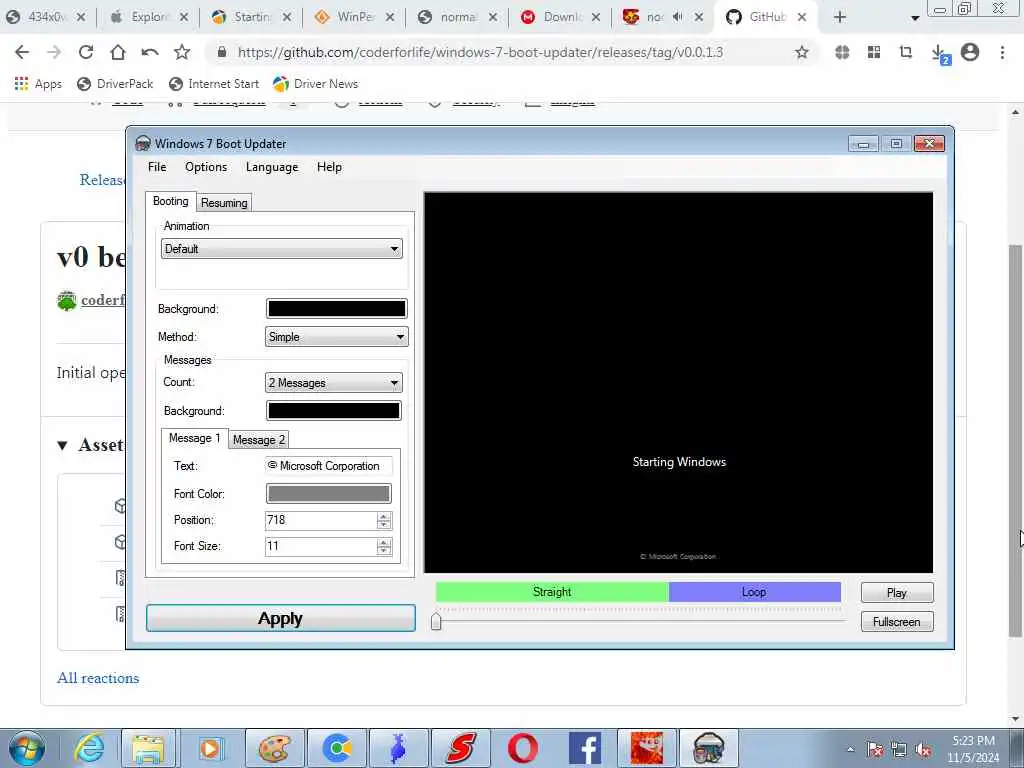Viewport: 1024px width, 768px height.
Task: Open the Internet Start bookmark
Action: coord(214,84)
